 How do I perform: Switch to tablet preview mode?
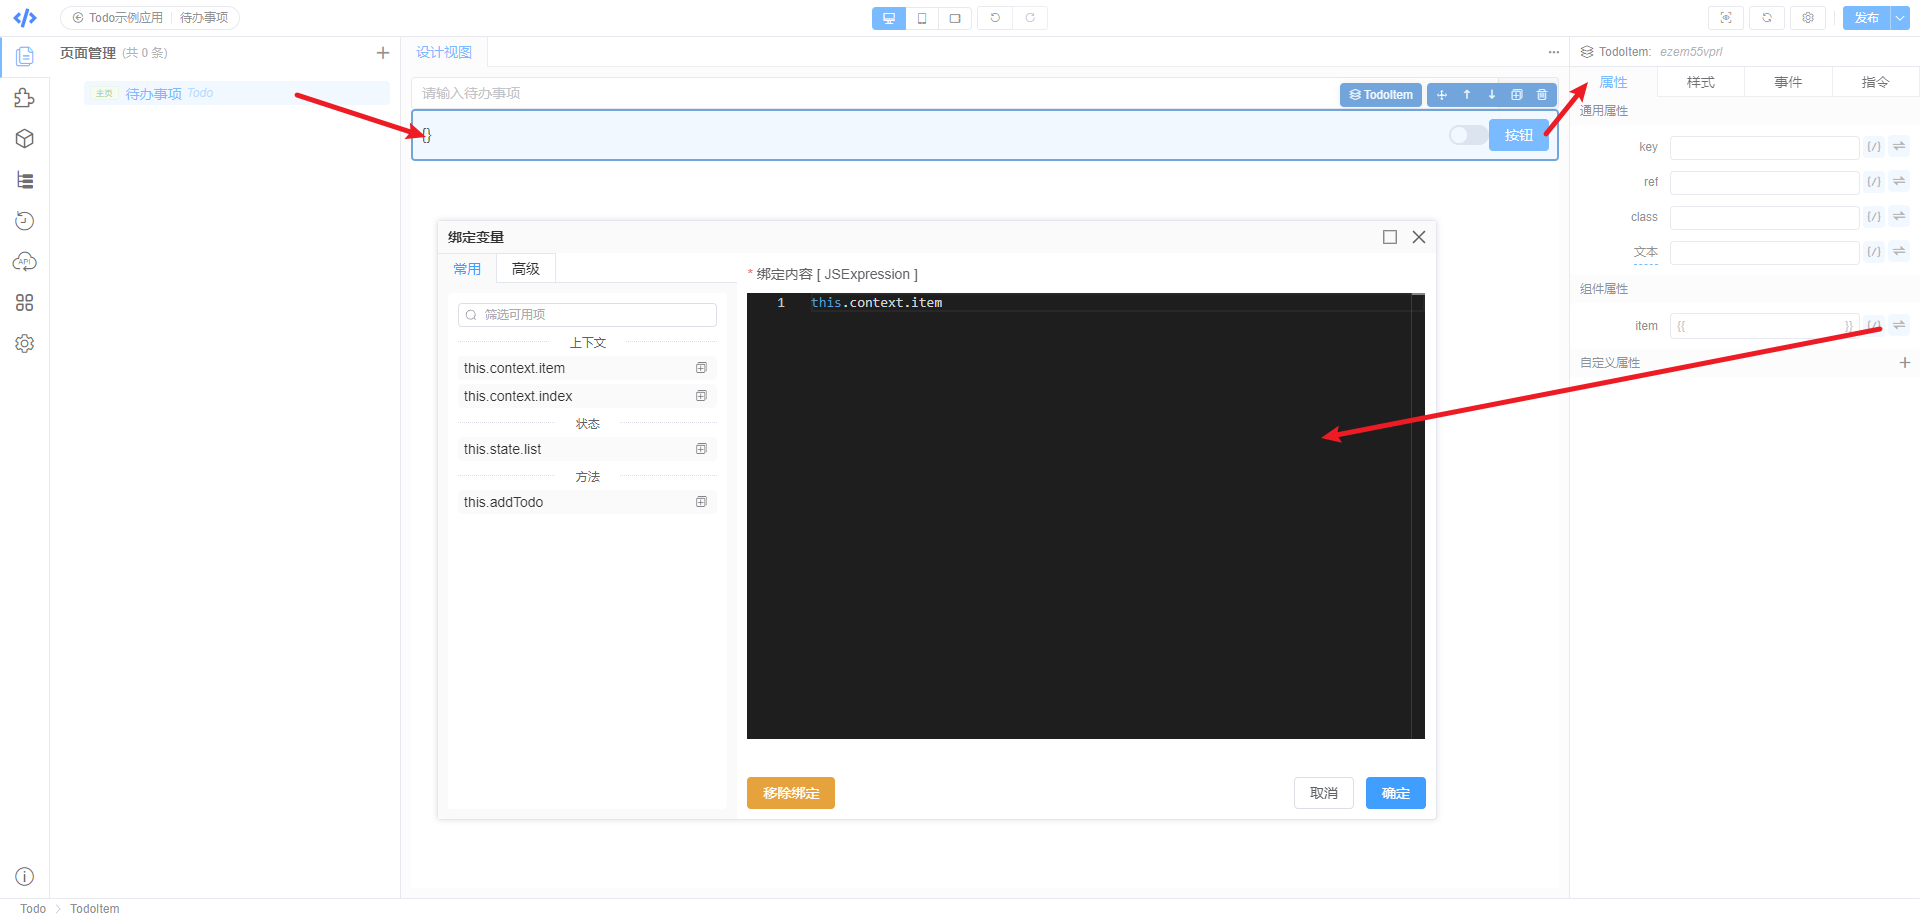955,18
